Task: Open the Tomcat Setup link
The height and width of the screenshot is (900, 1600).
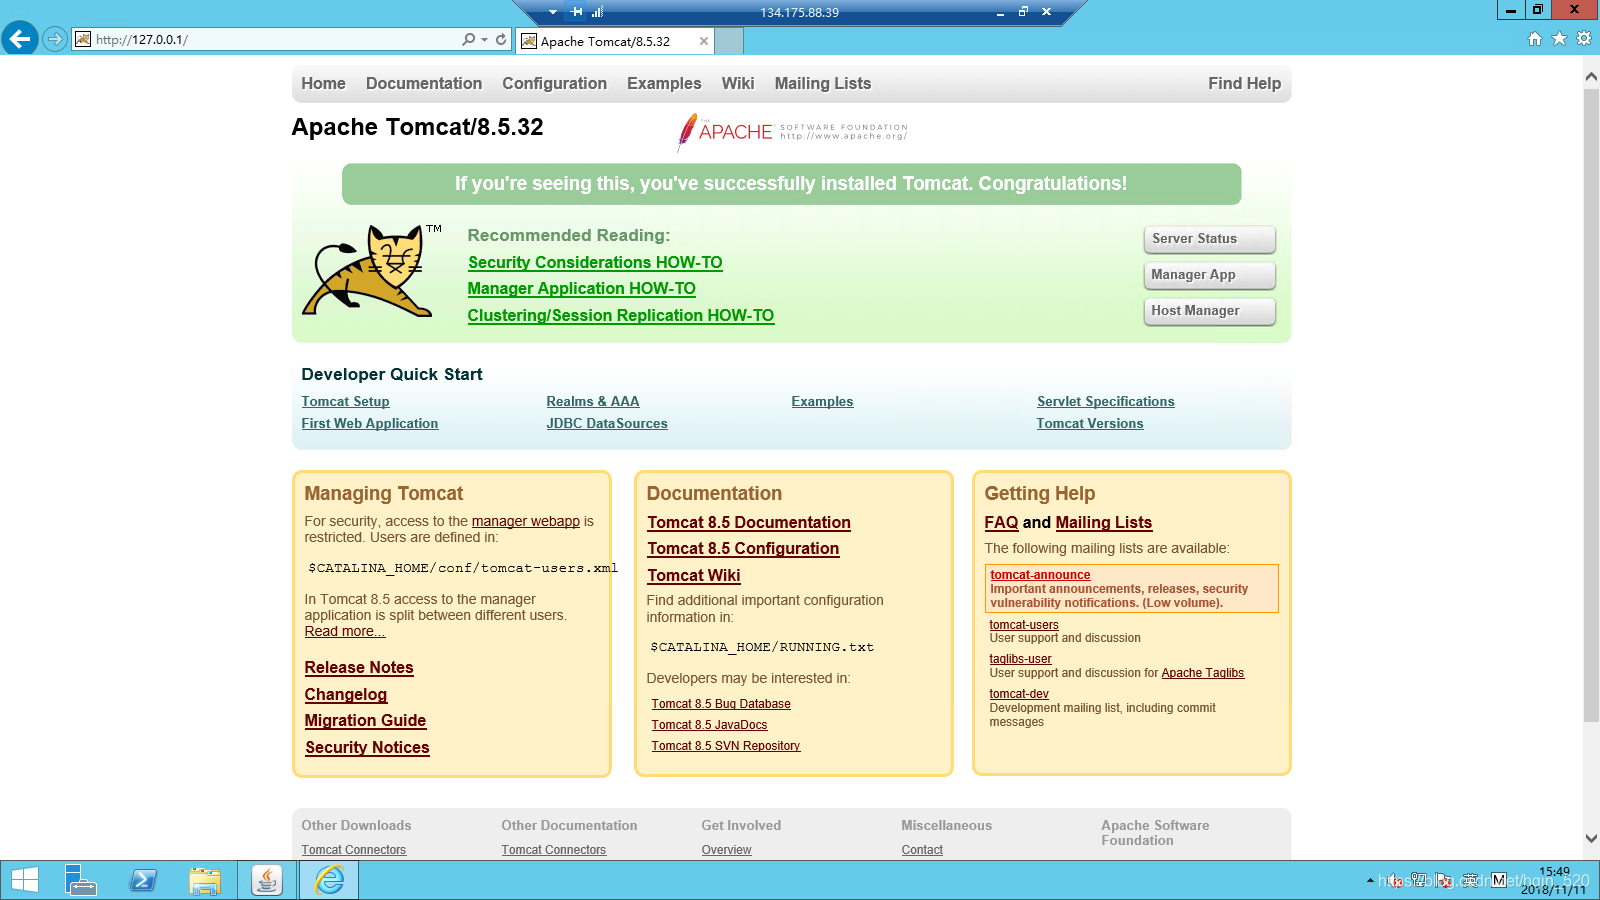Action: 345,402
